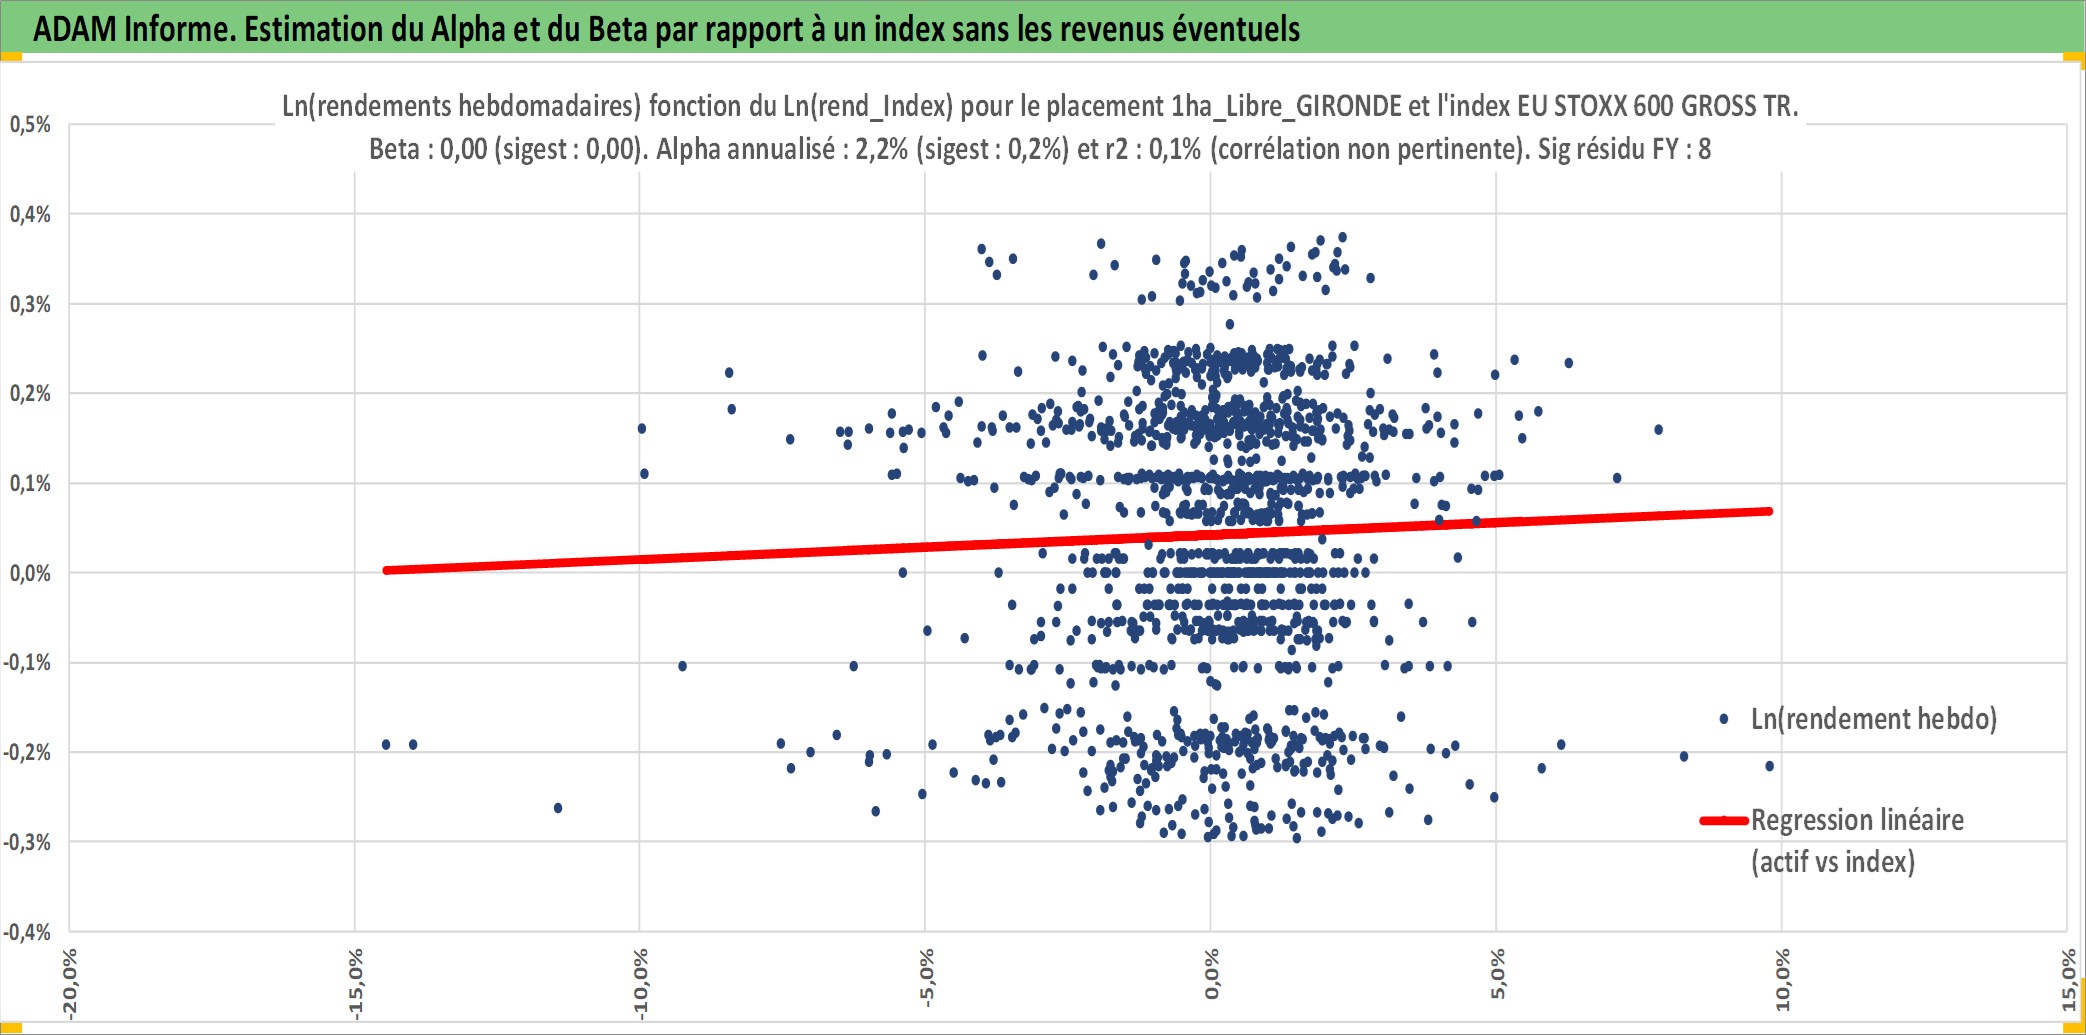Viewport: 2086px width, 1035px height.
Task: Select the -0,2% vertical axis label
Action: pos(27,752)
